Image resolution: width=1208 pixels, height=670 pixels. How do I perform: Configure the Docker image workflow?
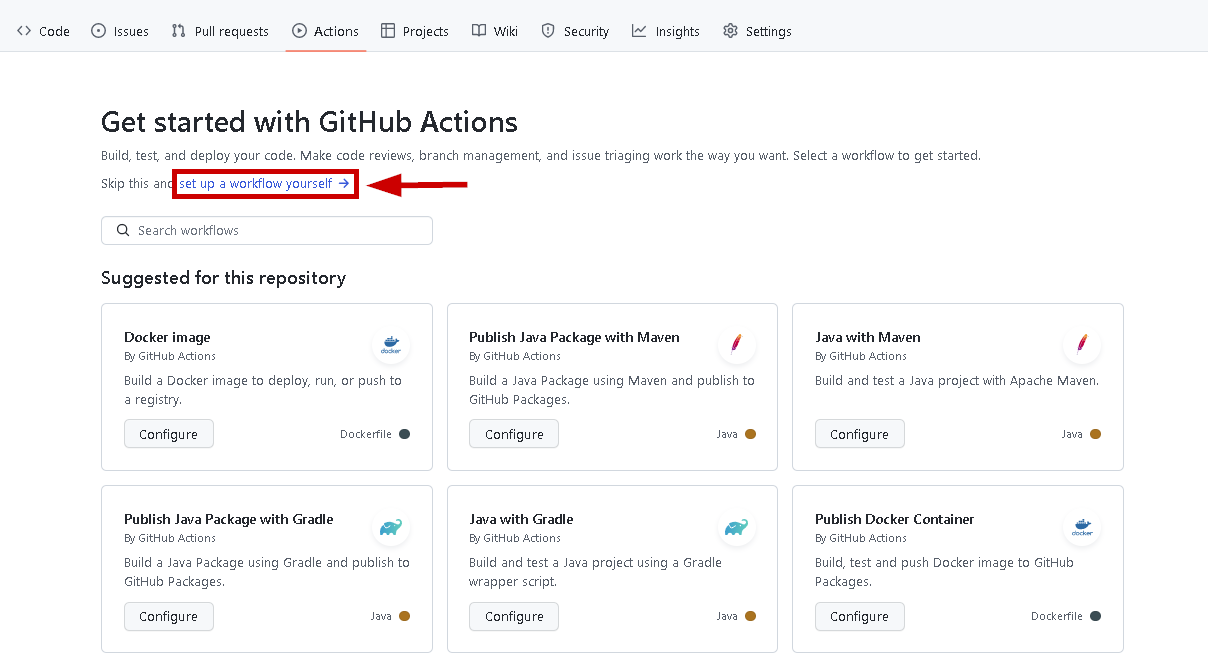pyautogui.click(x=168, y=434)
